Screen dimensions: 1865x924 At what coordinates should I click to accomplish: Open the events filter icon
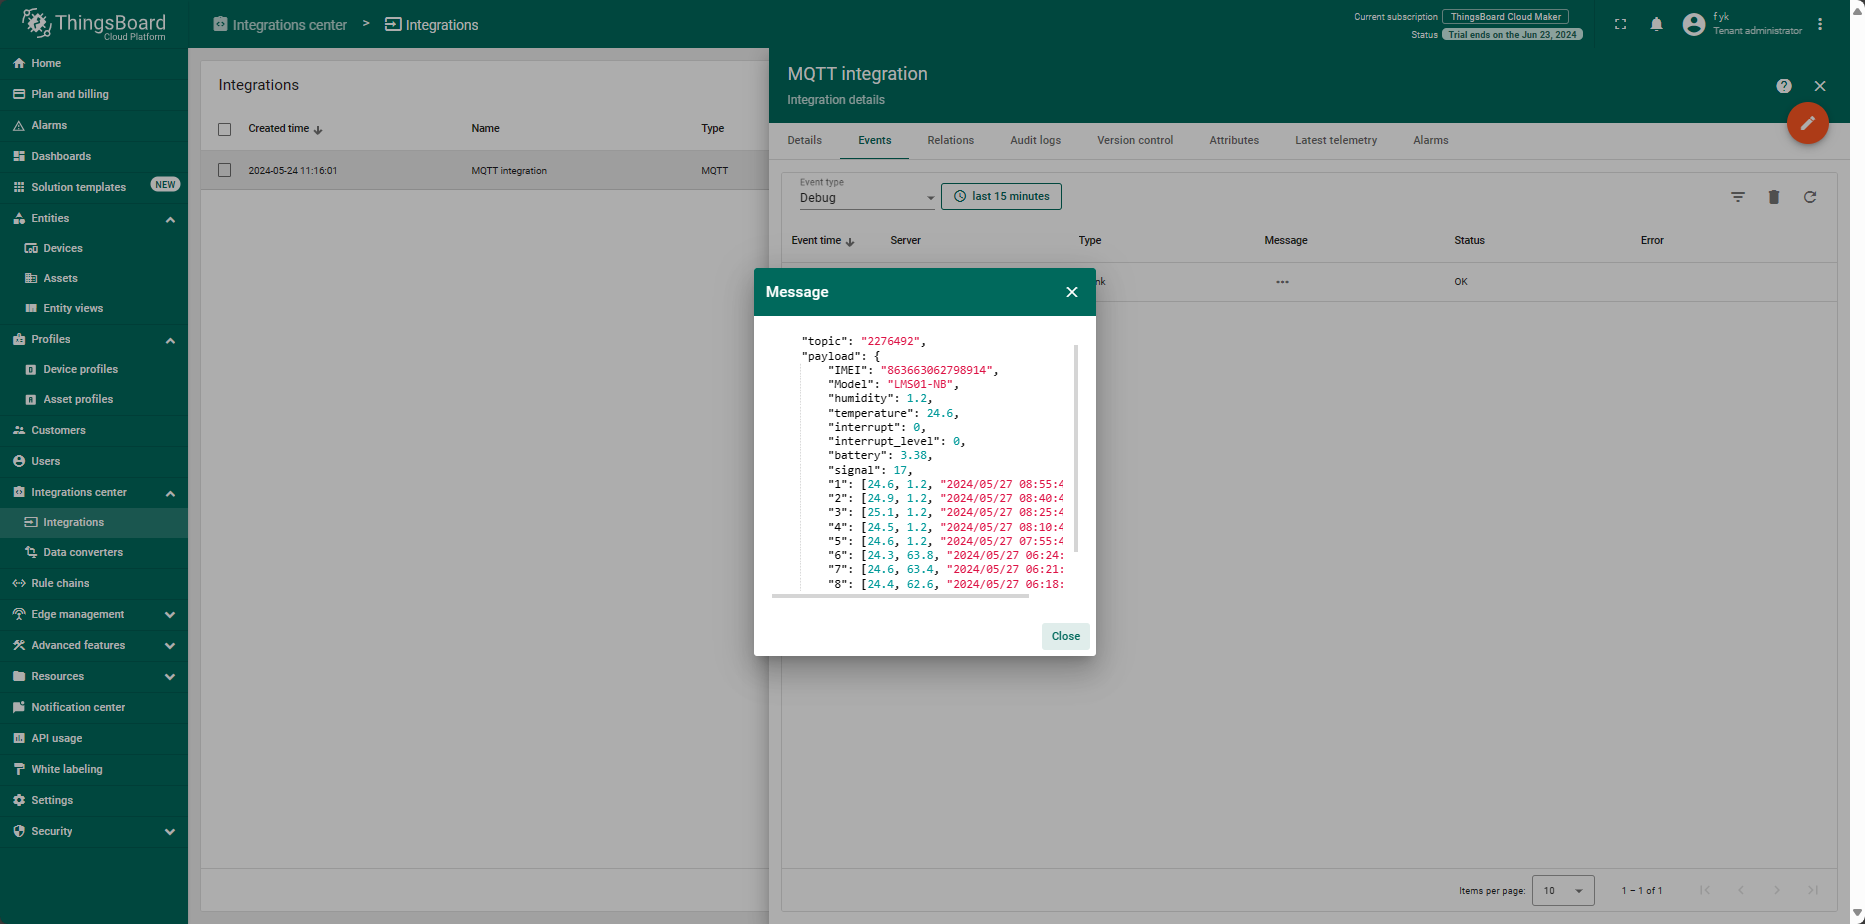1737,197
